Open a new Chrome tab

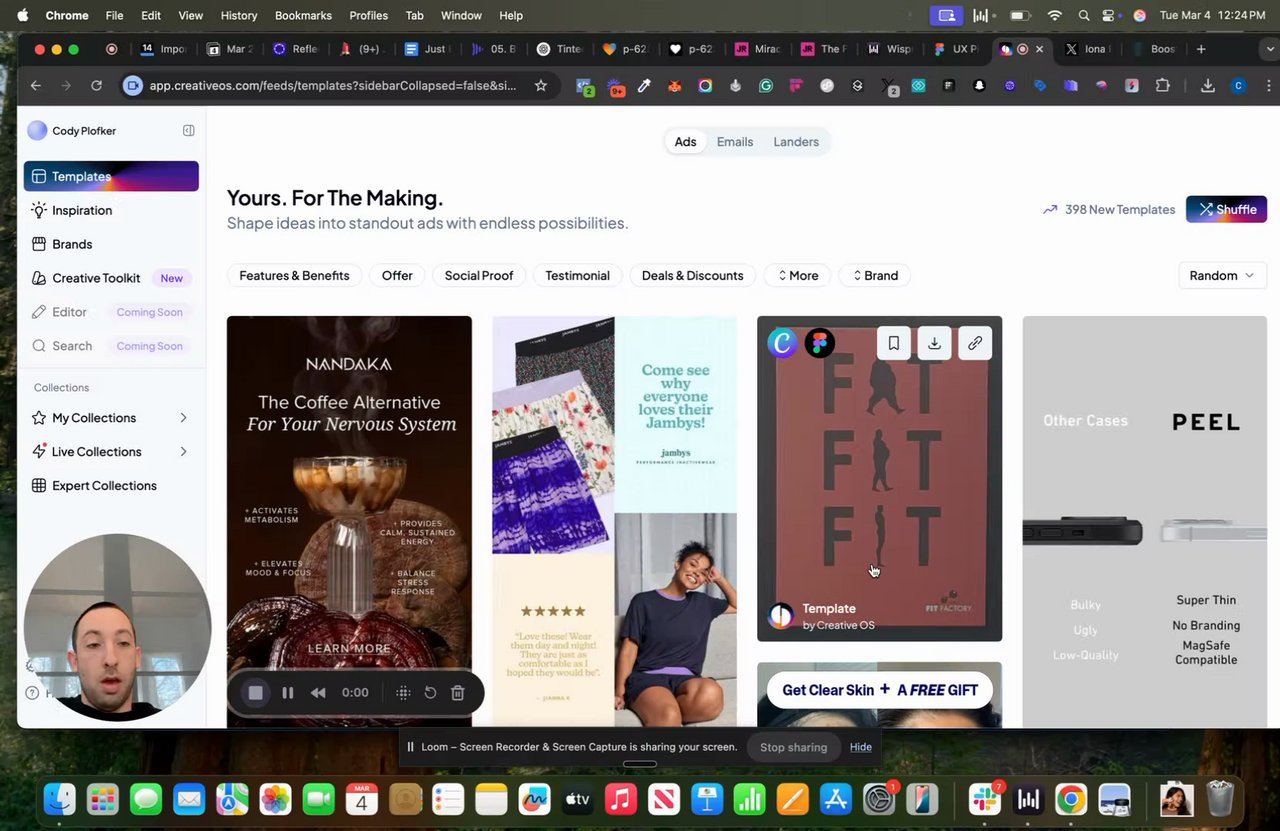(1201, 49)
